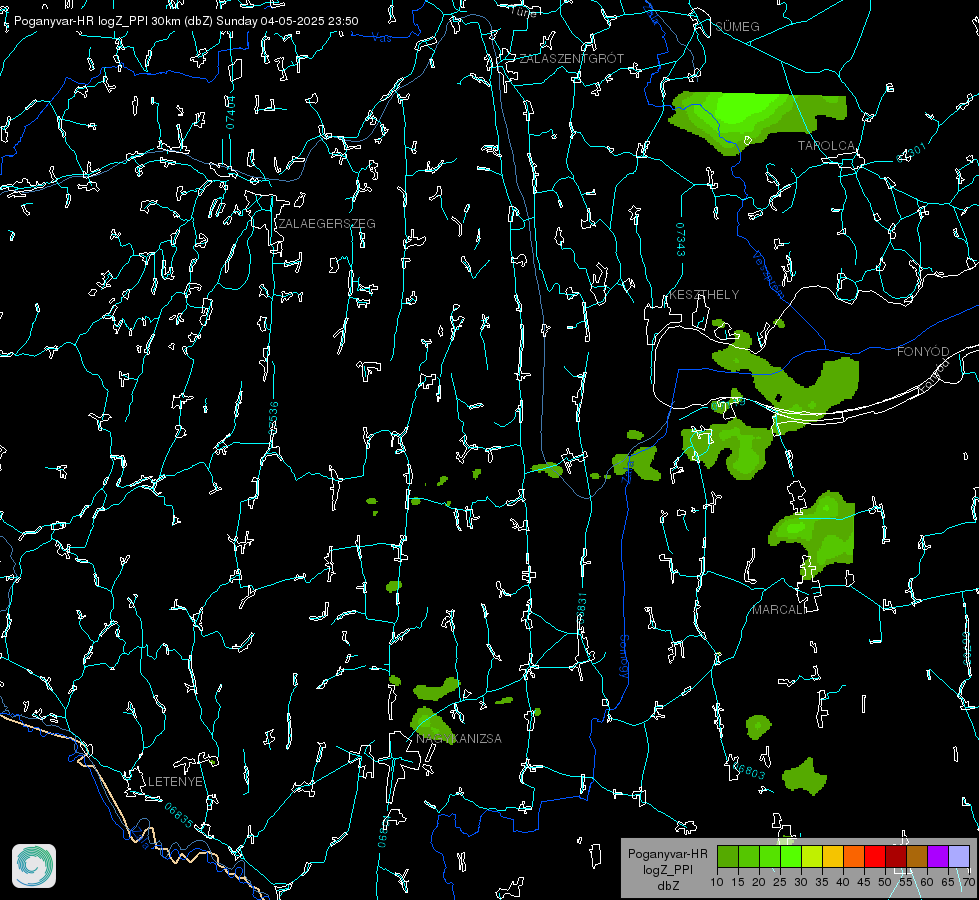Click the swirl logo icon in the corner

[34, 866]
